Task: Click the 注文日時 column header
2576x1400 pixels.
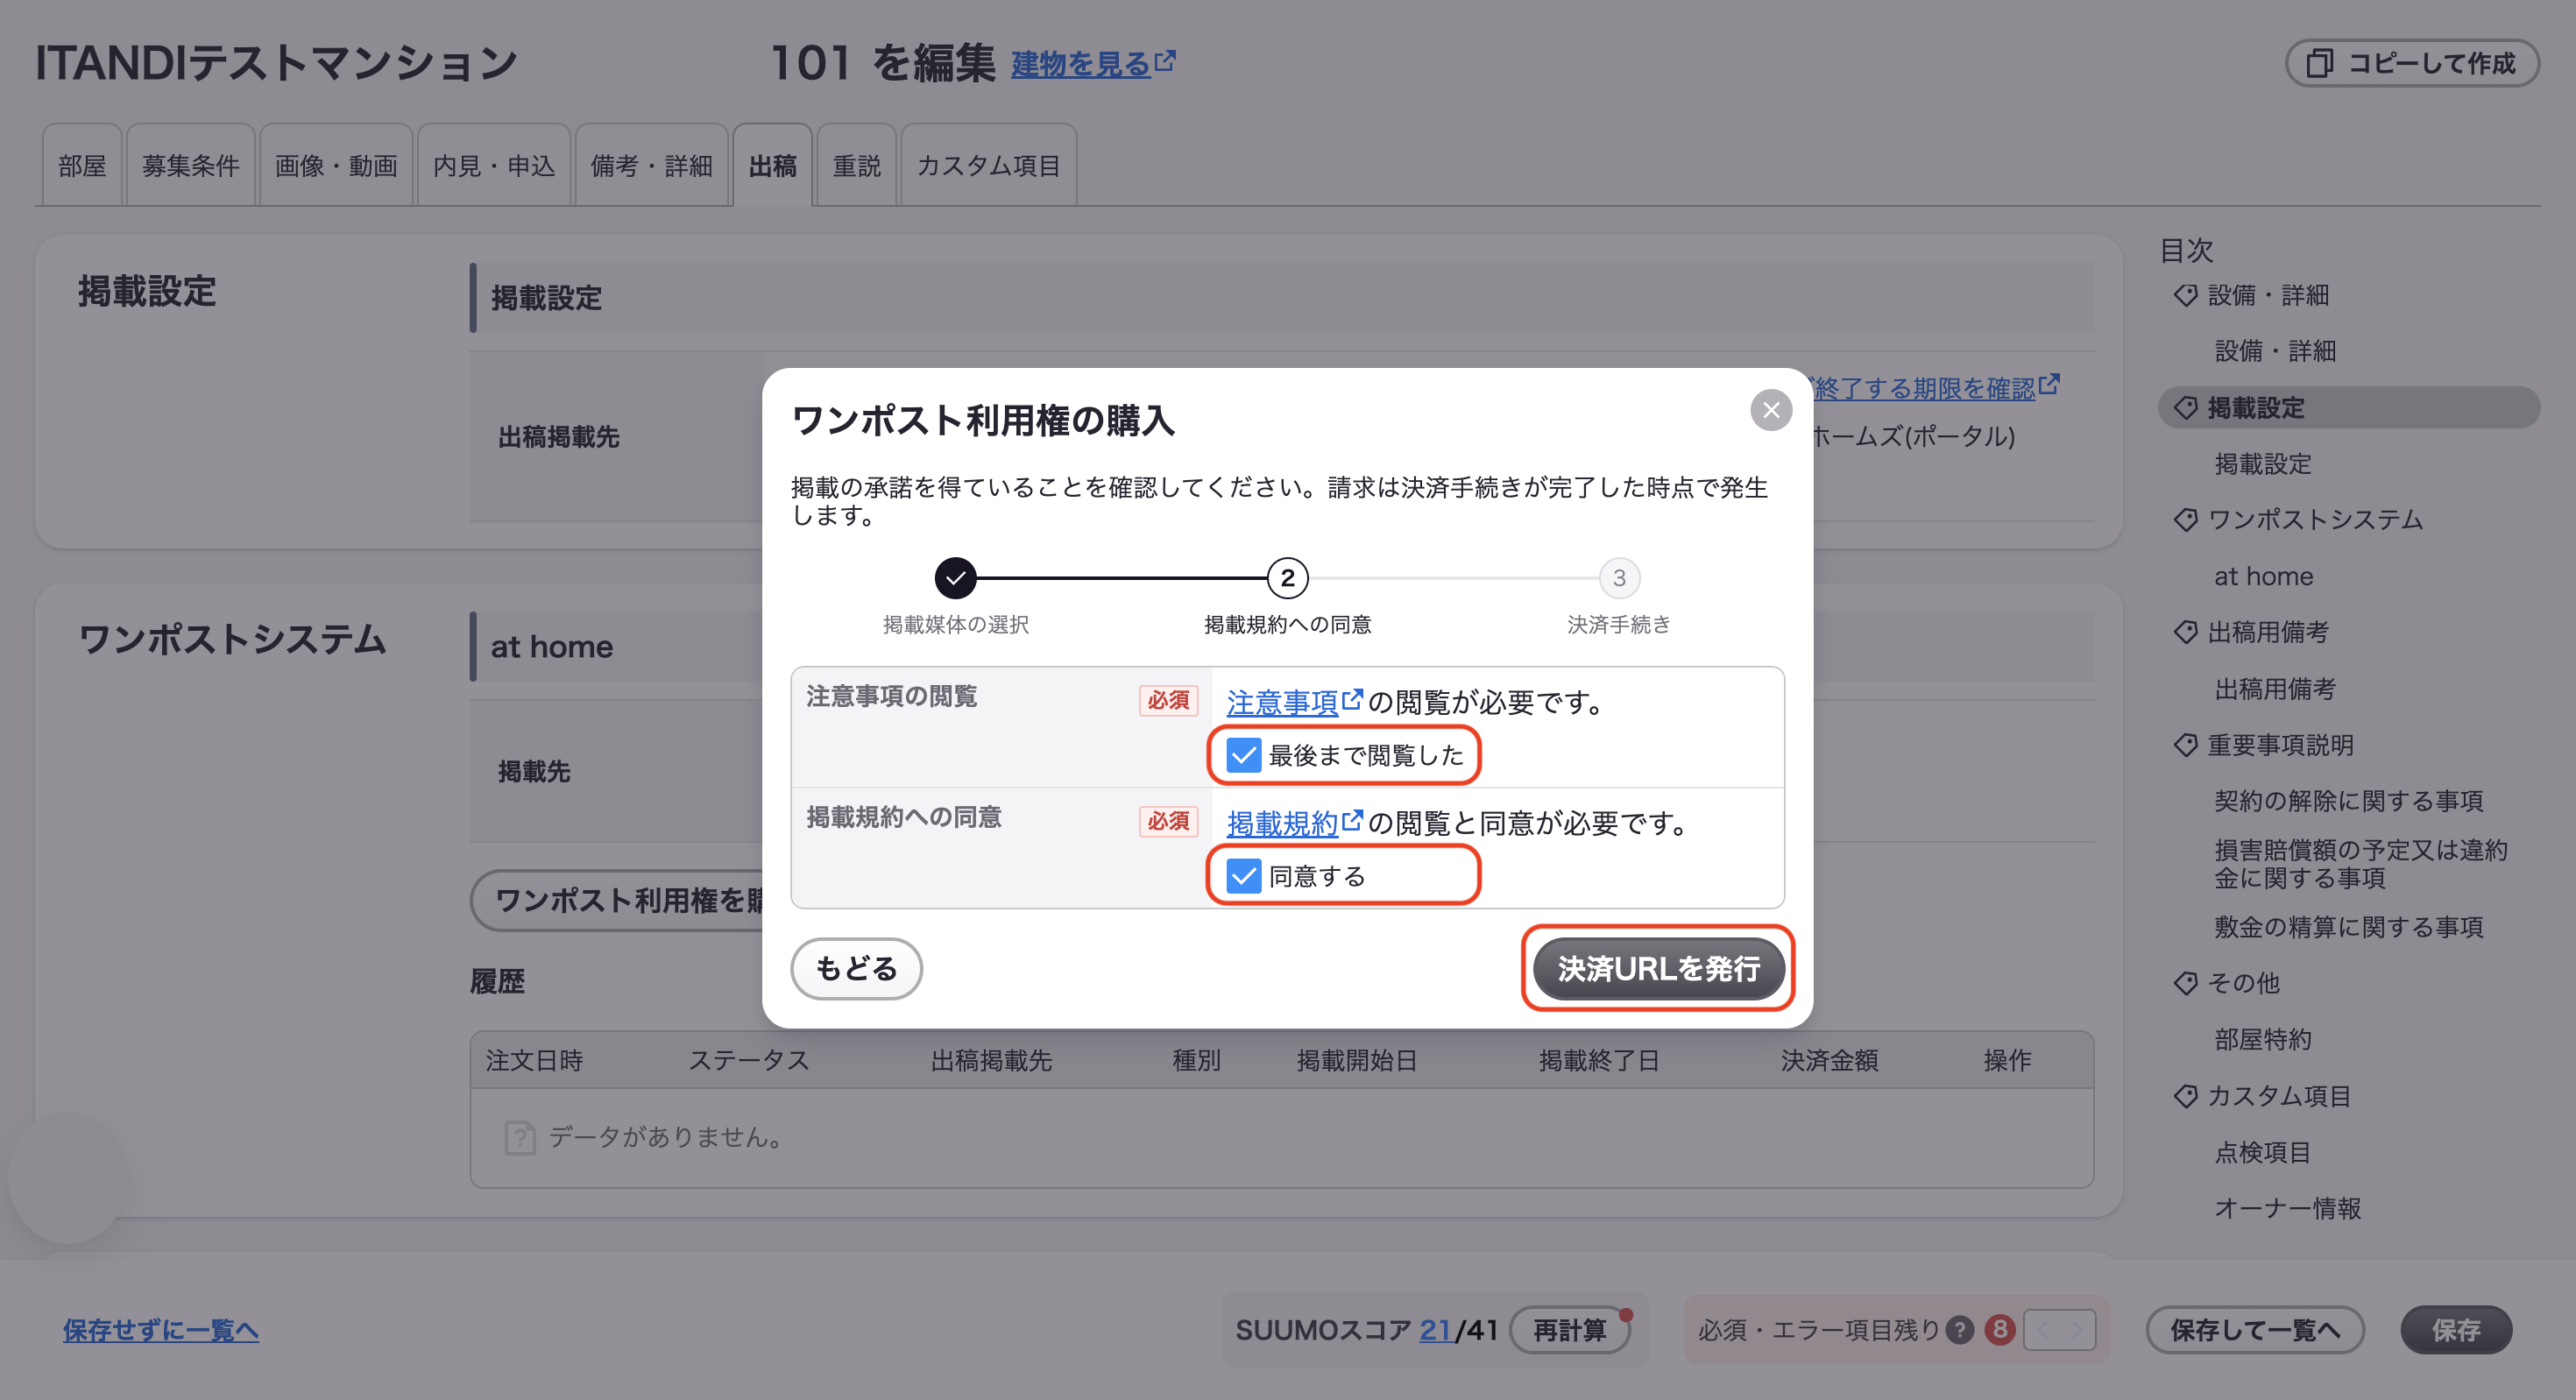Action: coord(534,1060)
